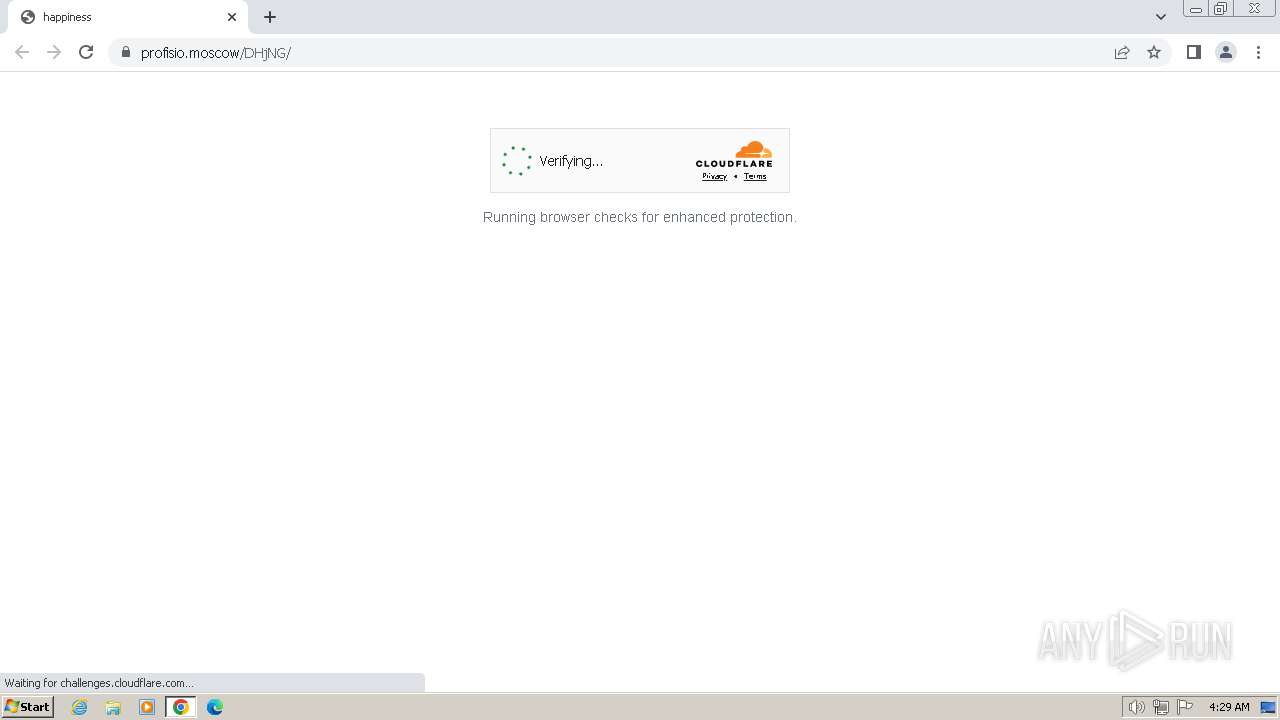Viewport: 1280px width, 720px height.
Task: Open the volume control in the tray
Action: point(1137,707)
